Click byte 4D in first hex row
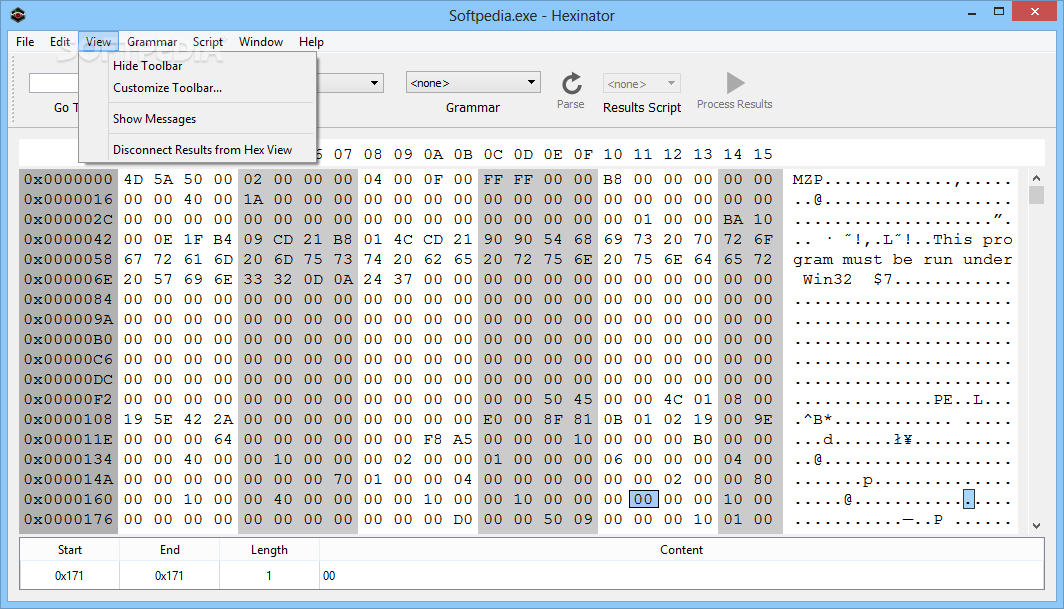Screen dimensions: 1064x609 coord(133,179)
